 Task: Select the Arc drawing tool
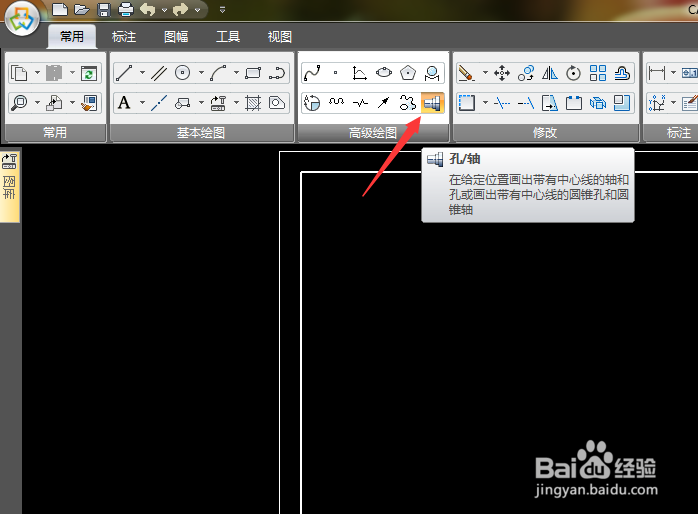(218, 73)
